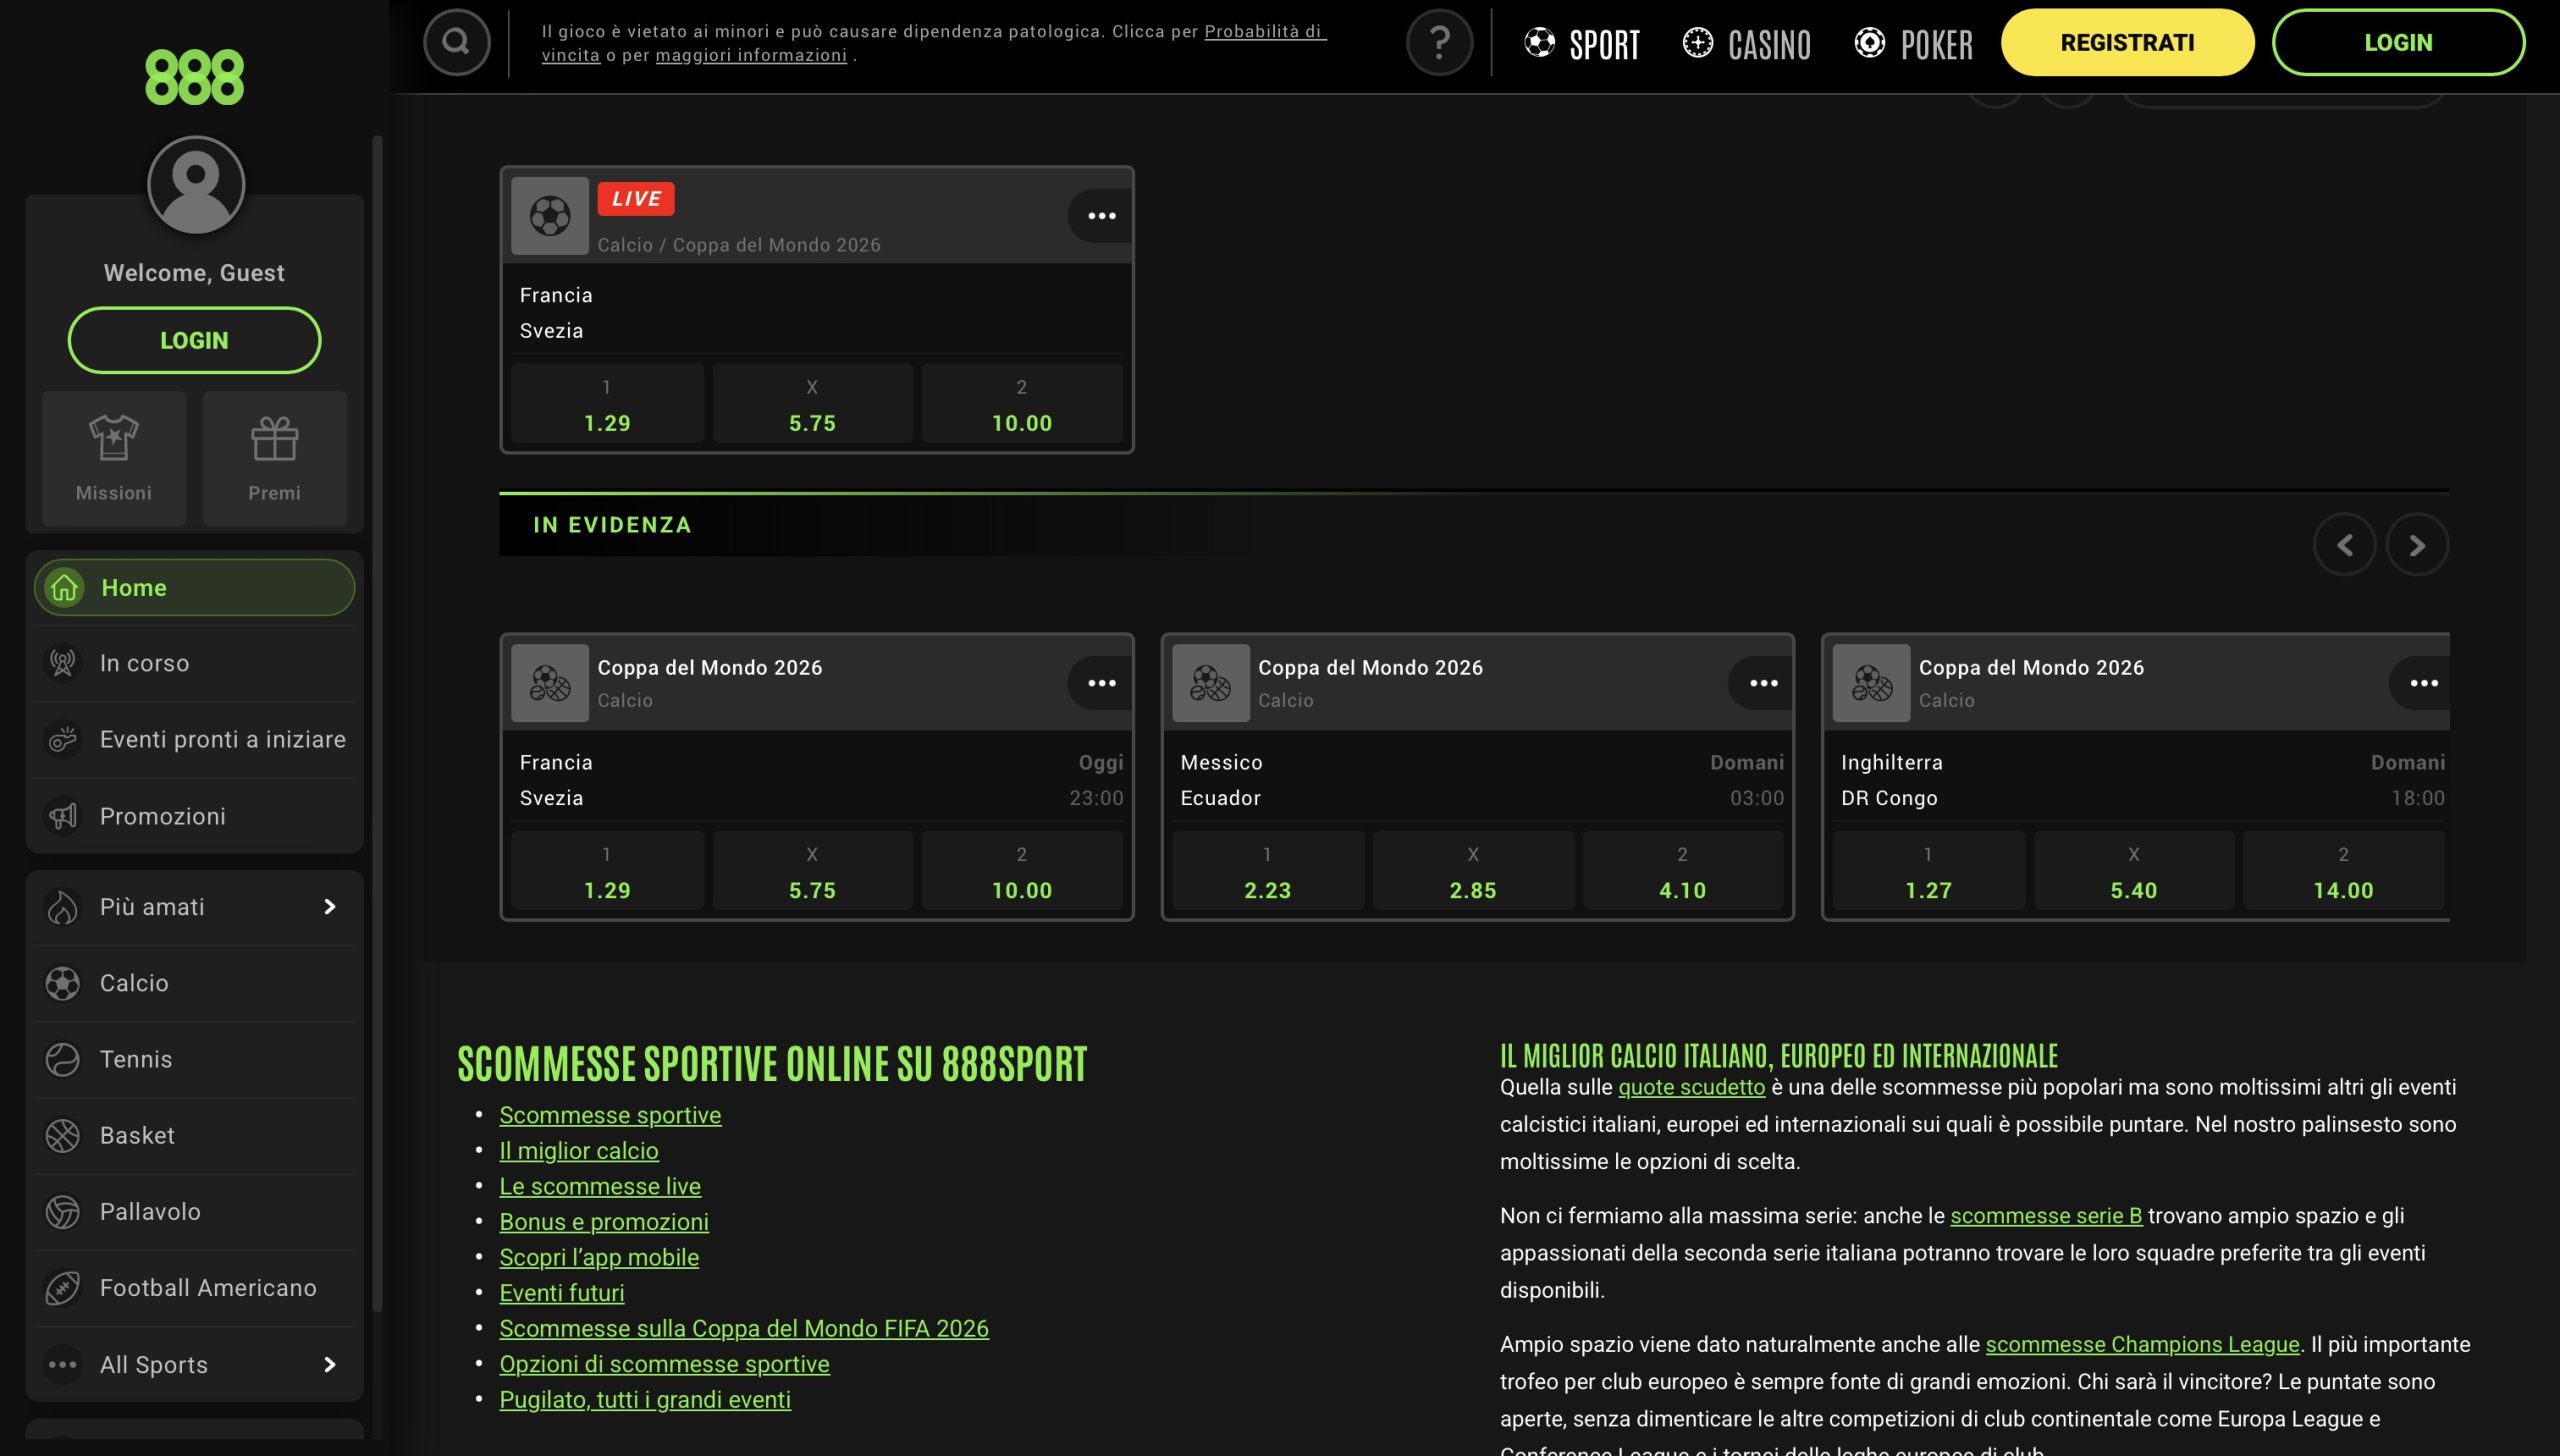Click the guest profile avatar

click(196, 185)
